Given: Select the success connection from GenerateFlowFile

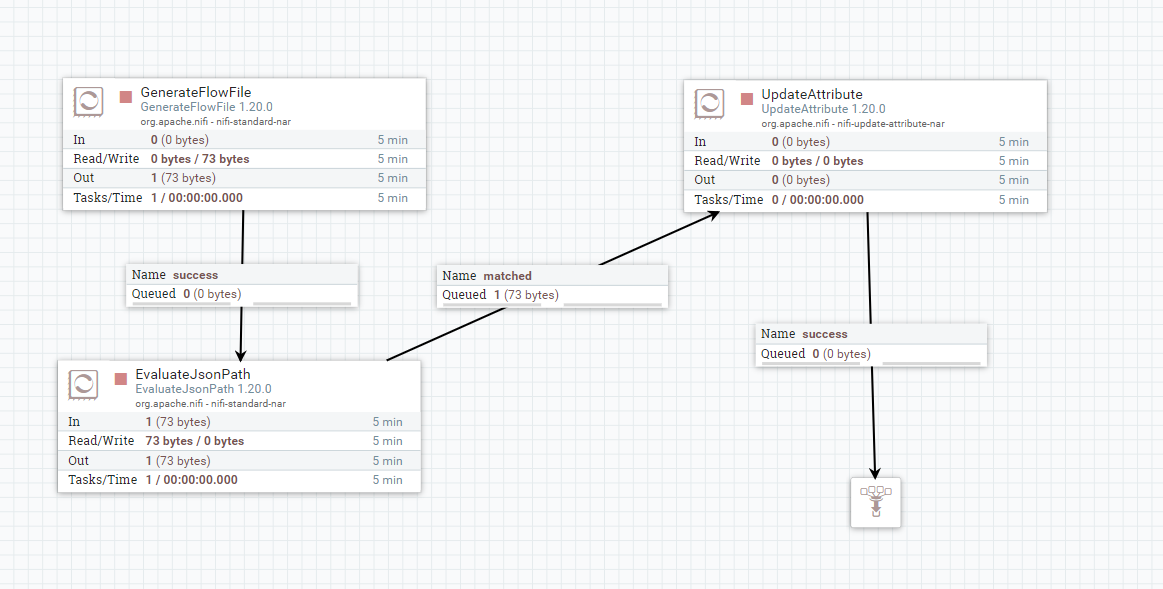Looking at the screenshot, I should click(x=241, y=284).
